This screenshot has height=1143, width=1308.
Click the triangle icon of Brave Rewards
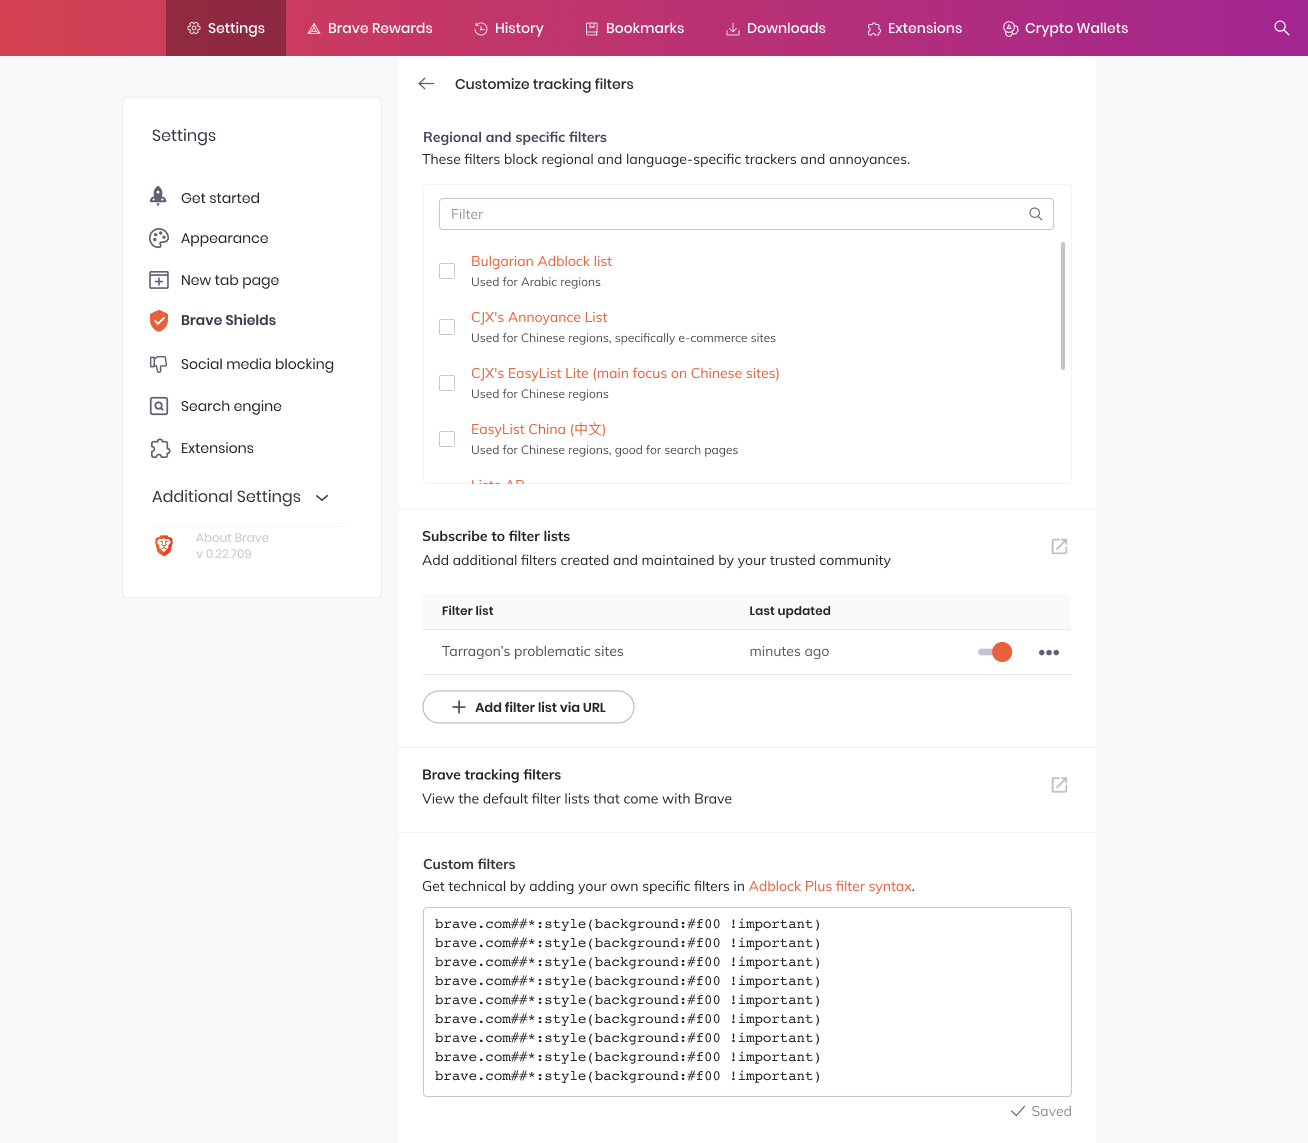(x=314, y=29)
